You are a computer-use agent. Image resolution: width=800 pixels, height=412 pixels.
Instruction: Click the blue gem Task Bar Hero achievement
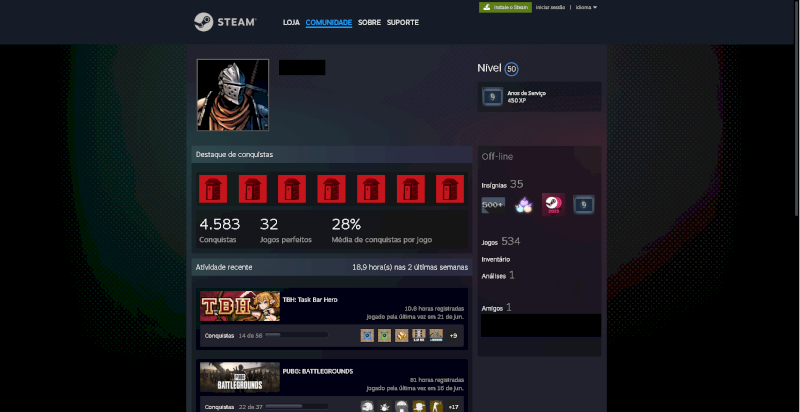(x=367, y=336)
